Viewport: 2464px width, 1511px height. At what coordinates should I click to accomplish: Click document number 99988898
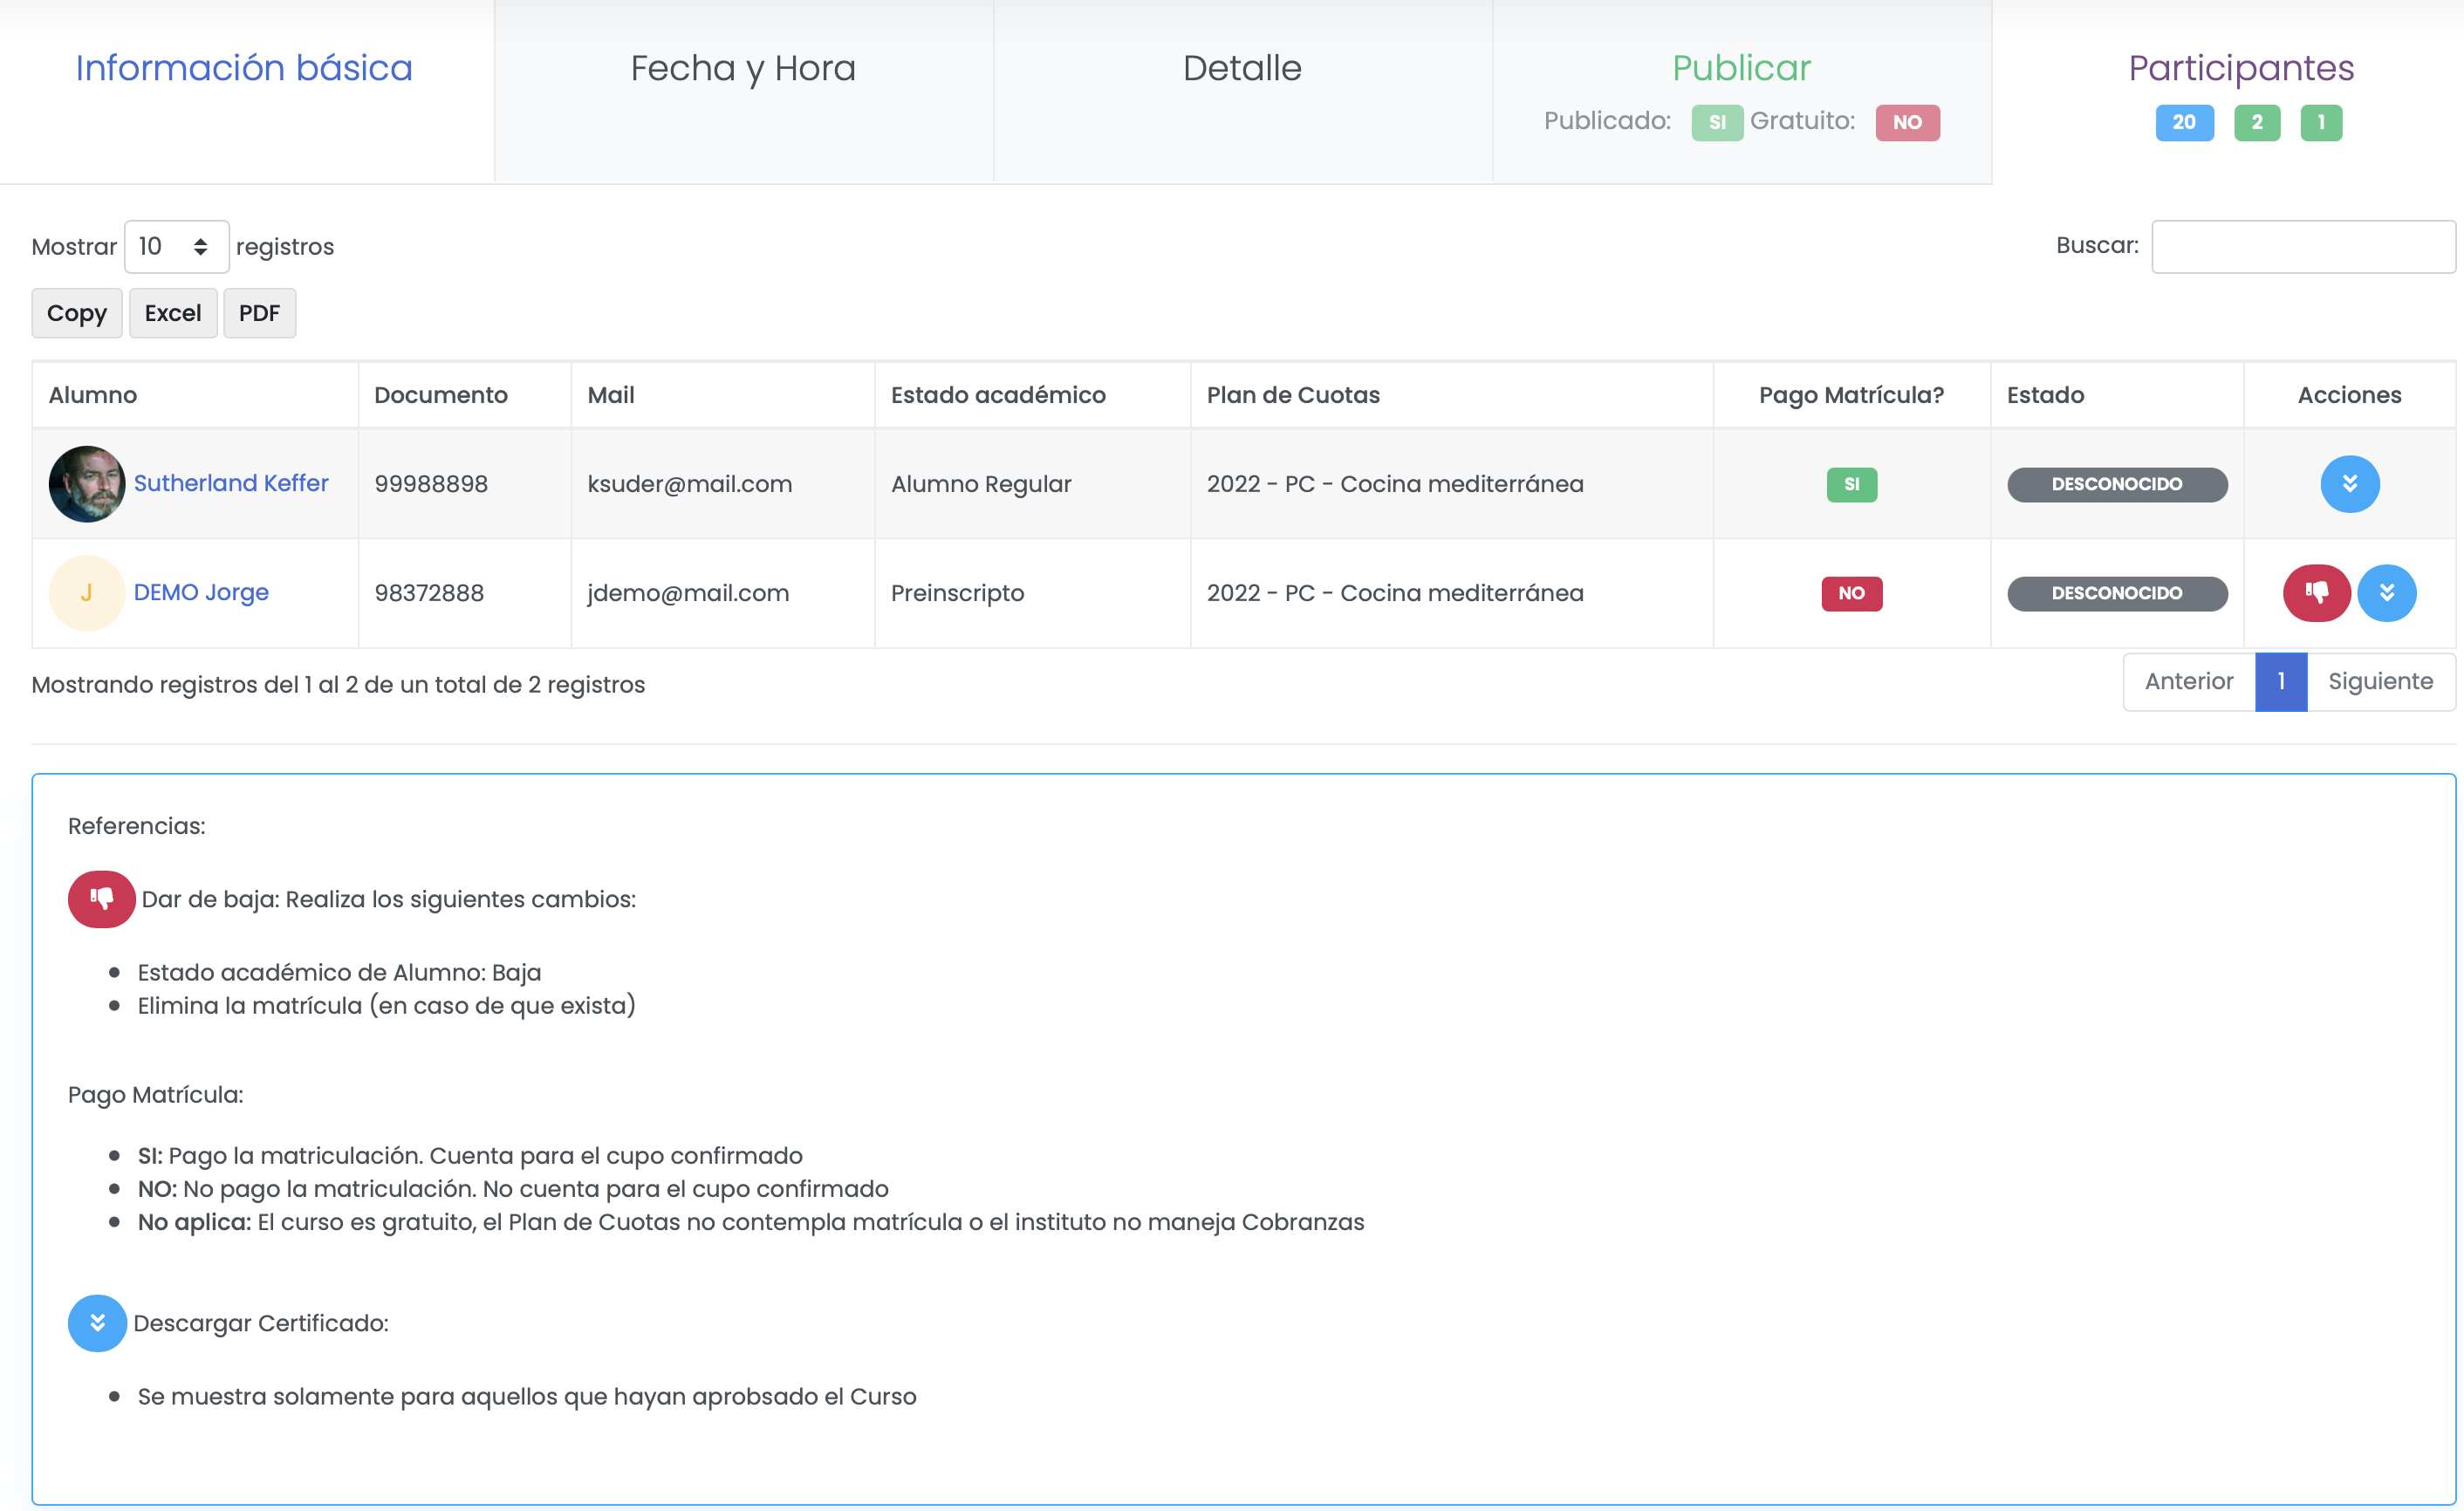click(x=431, y=484)
